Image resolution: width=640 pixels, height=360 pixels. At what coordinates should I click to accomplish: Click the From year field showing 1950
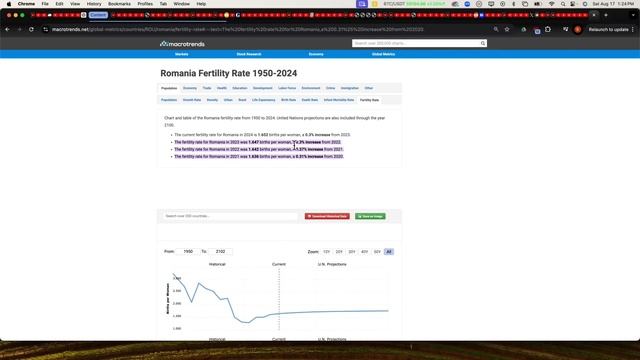(x=188, y=251)
